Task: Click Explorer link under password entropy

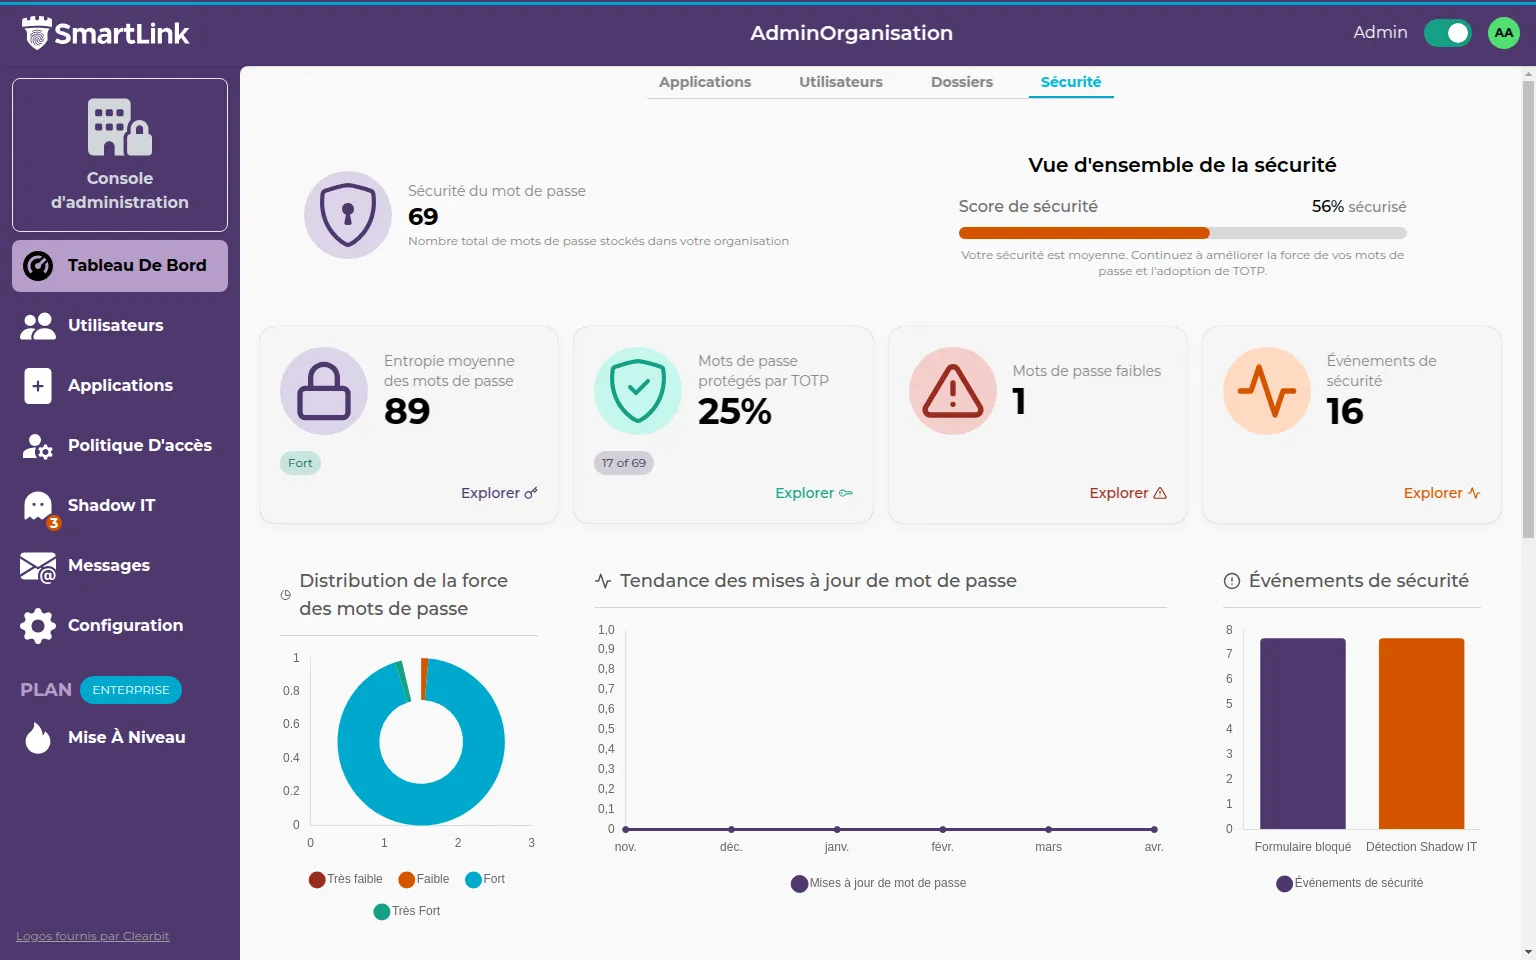Action: [x=499, y=493]
